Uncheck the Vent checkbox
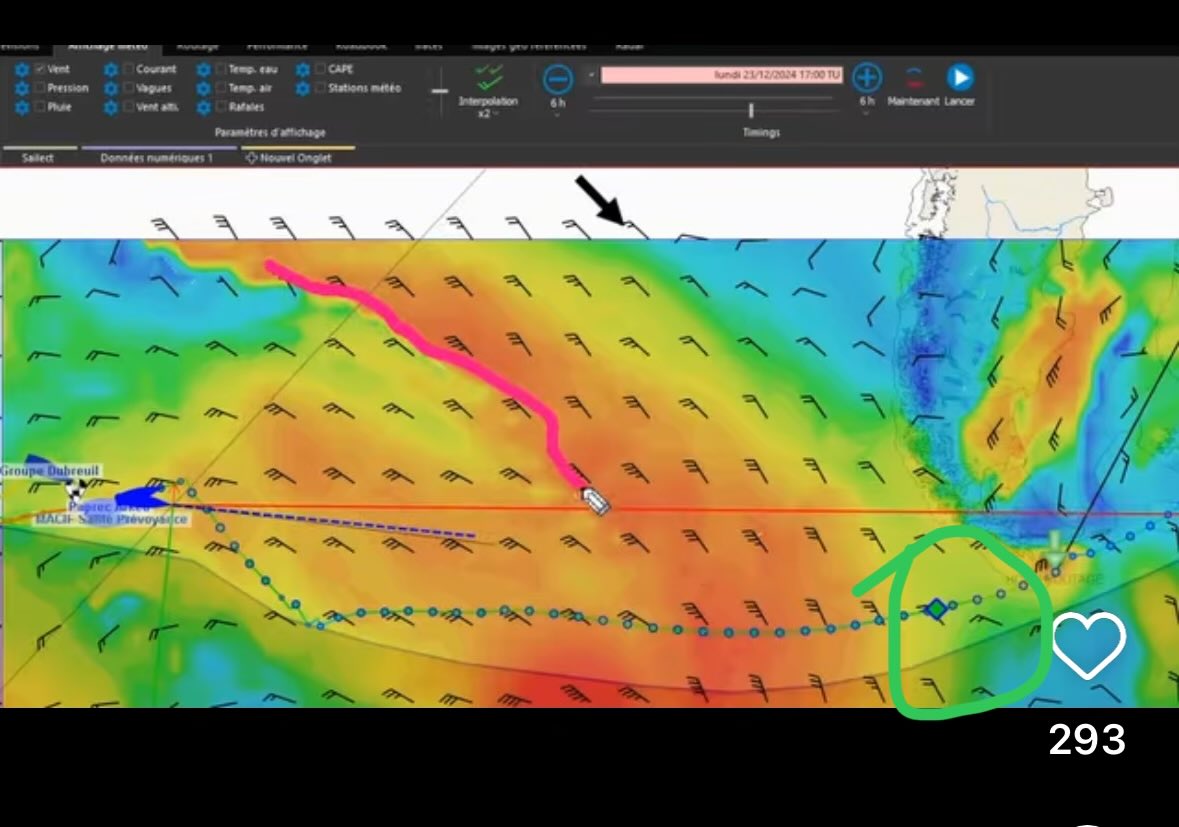 (x=41, y=68)
